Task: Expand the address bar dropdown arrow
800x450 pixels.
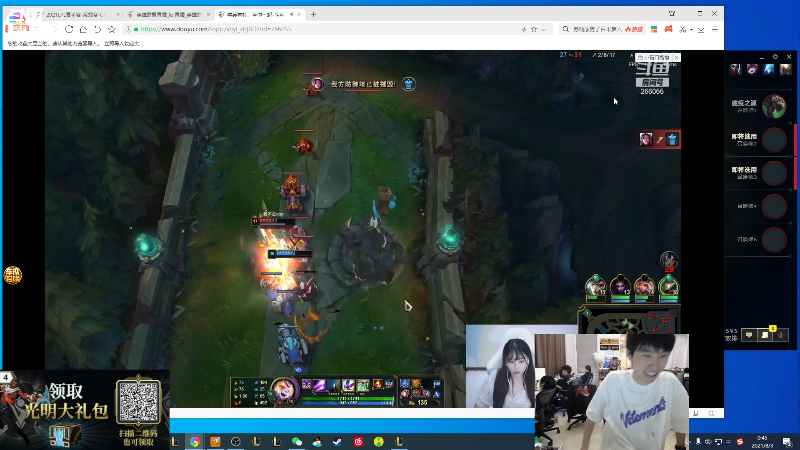Action: (544, 30)
